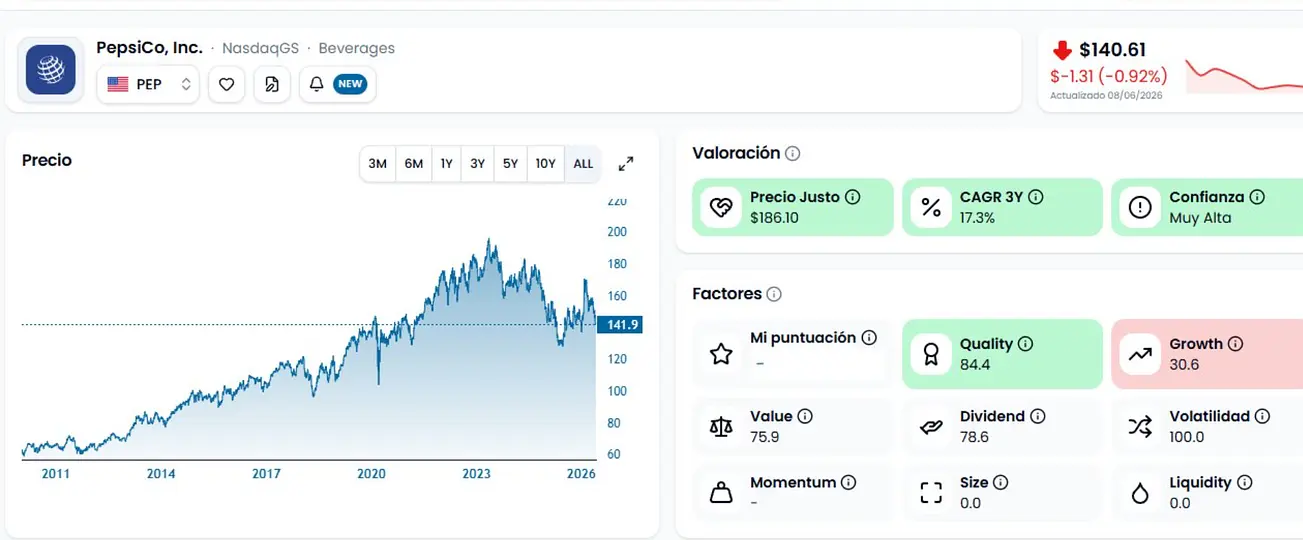The height and width of the screenshot is (540, 1303).
Task: Click the $140.61 stock price
Action: (x=1113, y=50)
